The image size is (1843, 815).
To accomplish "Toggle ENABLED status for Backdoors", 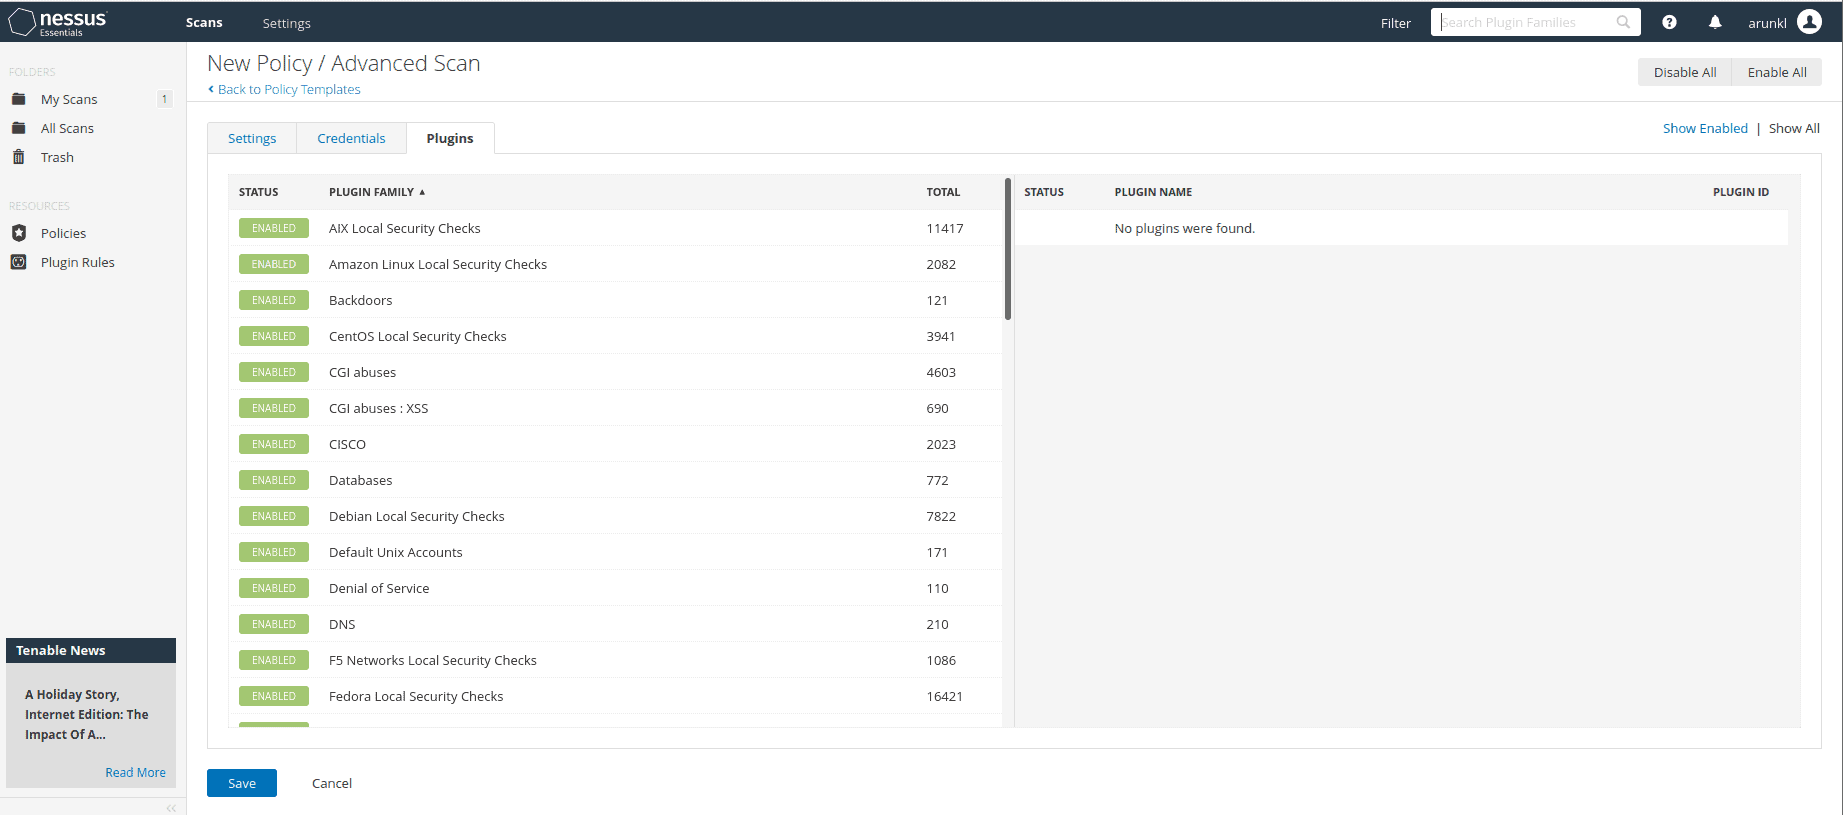I will pyautogui.click(x=274, y=300).
